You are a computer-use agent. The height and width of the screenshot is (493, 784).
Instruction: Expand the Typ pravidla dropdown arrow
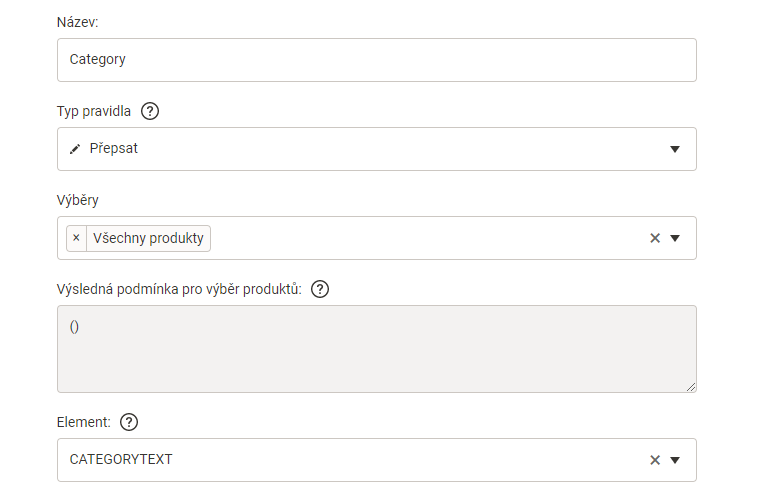675,149
